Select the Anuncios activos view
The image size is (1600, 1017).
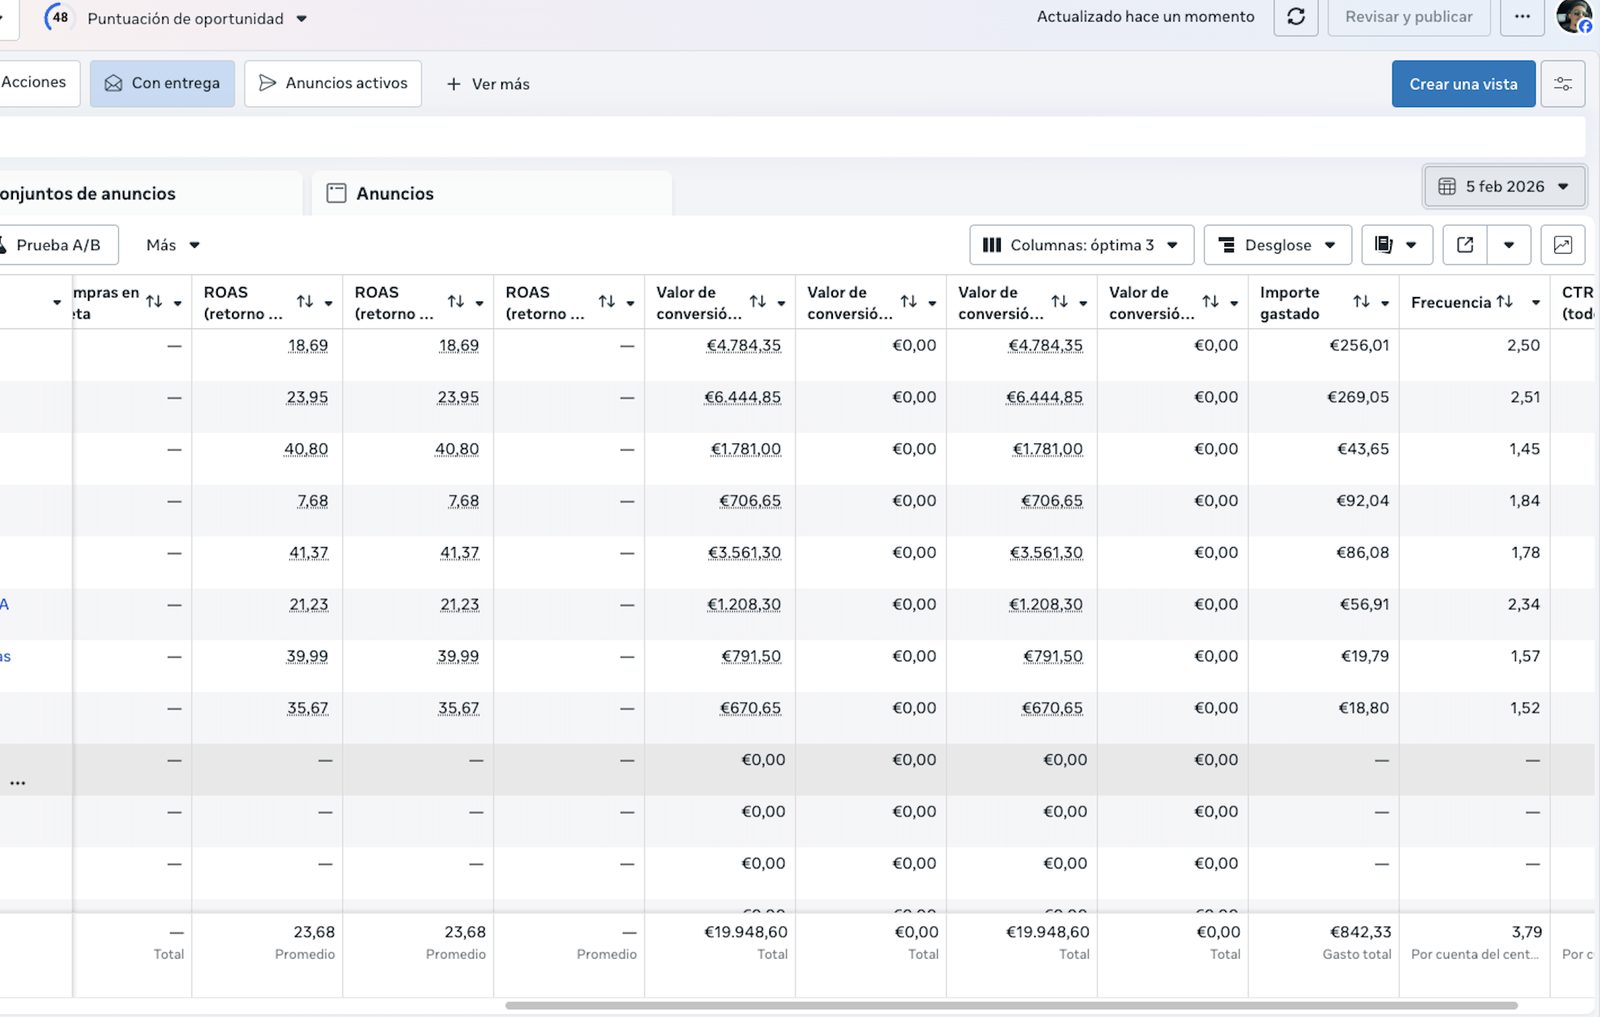(x=333, y=83)
